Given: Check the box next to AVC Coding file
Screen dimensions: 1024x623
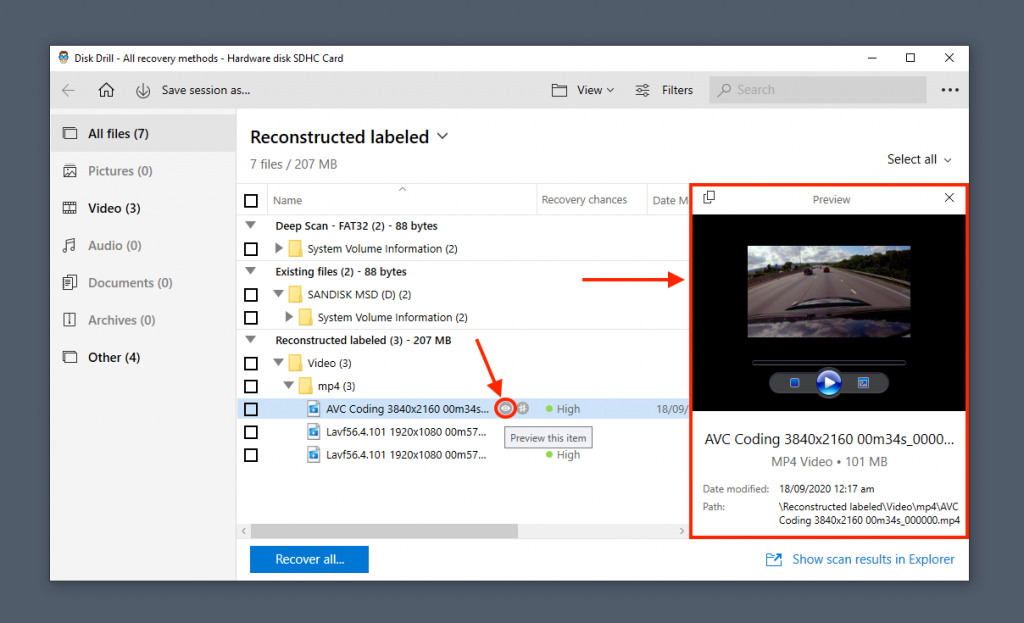Looking at the screenshot, I should pyautogui.click(x=251, y=408).
